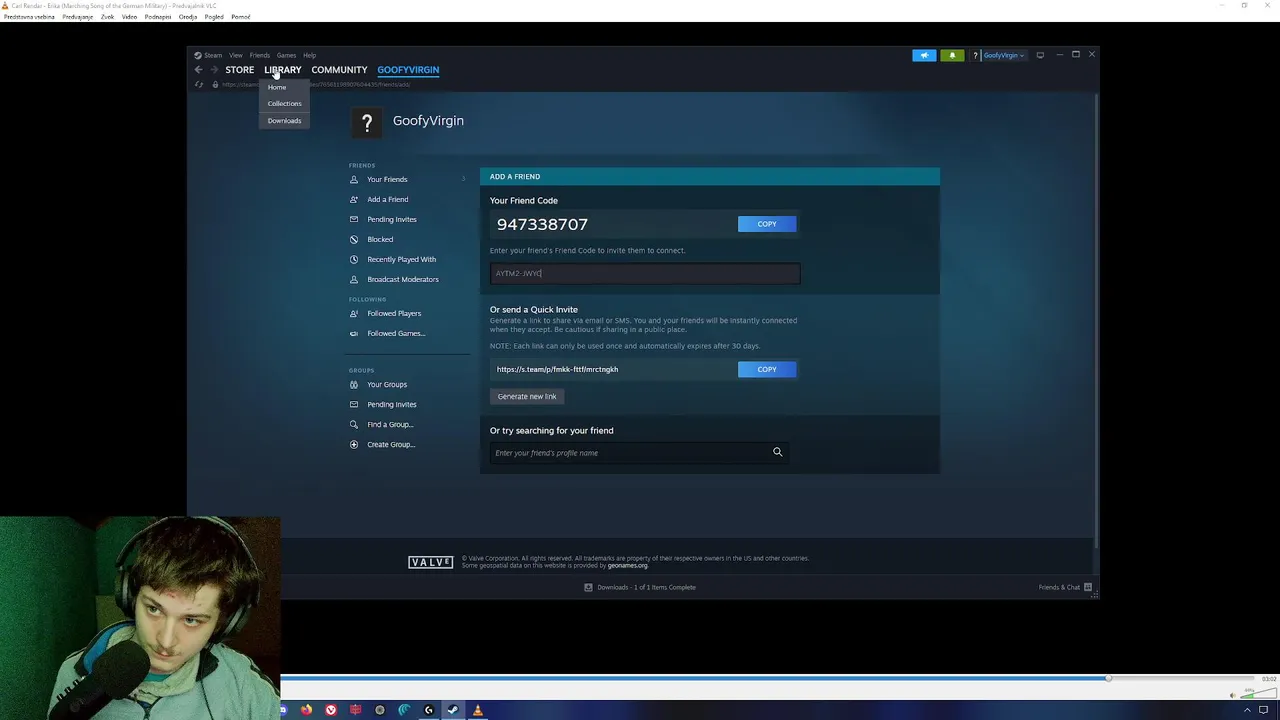This screenshot has width=1280, height=720.
Task: Click the GoofyVirgin profile name heading
Action: click(x=428, y=120)
